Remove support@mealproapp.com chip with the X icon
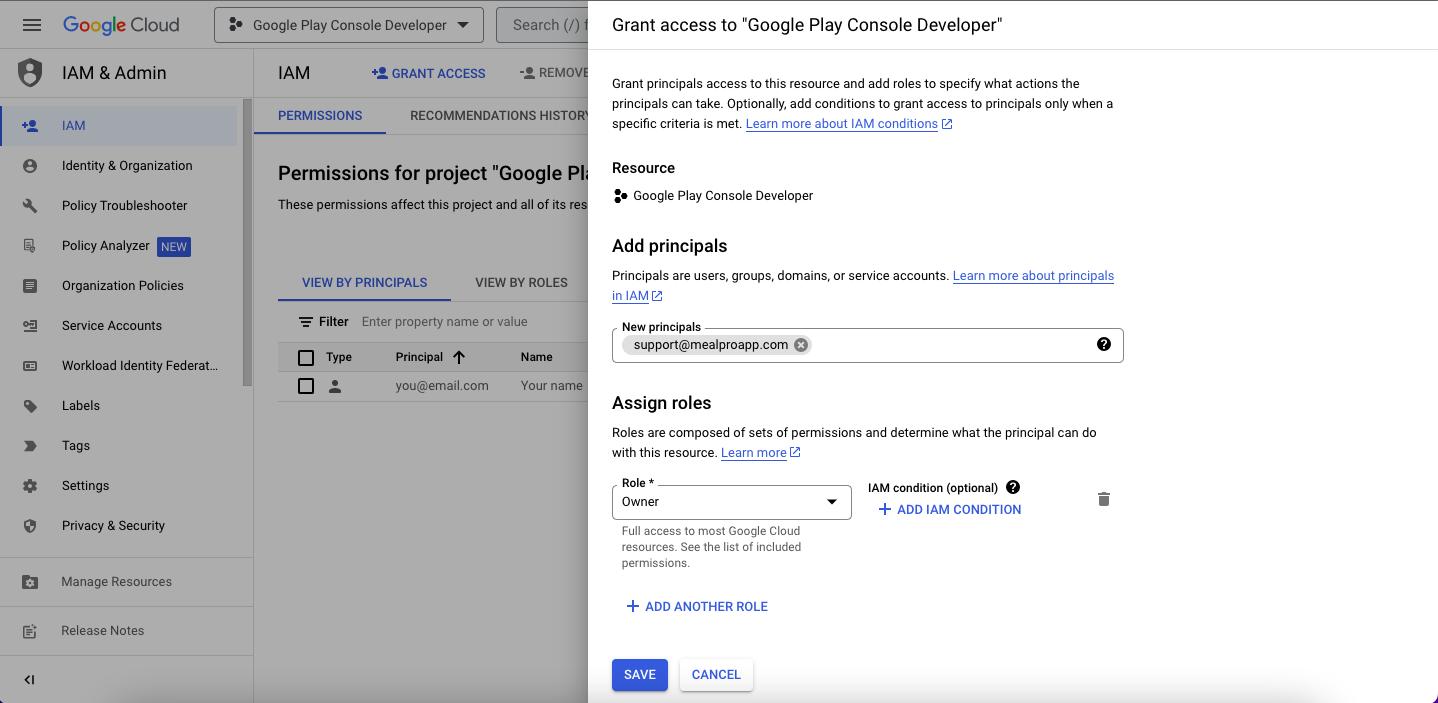This screenshot has height=703, width=1438. (x=801, y=345)
